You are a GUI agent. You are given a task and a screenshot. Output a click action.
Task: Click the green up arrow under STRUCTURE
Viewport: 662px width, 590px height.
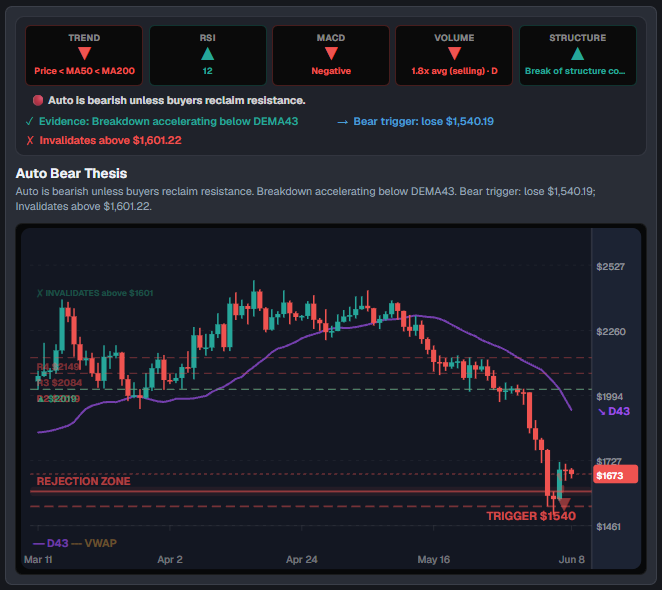click(x=578, y=53)
